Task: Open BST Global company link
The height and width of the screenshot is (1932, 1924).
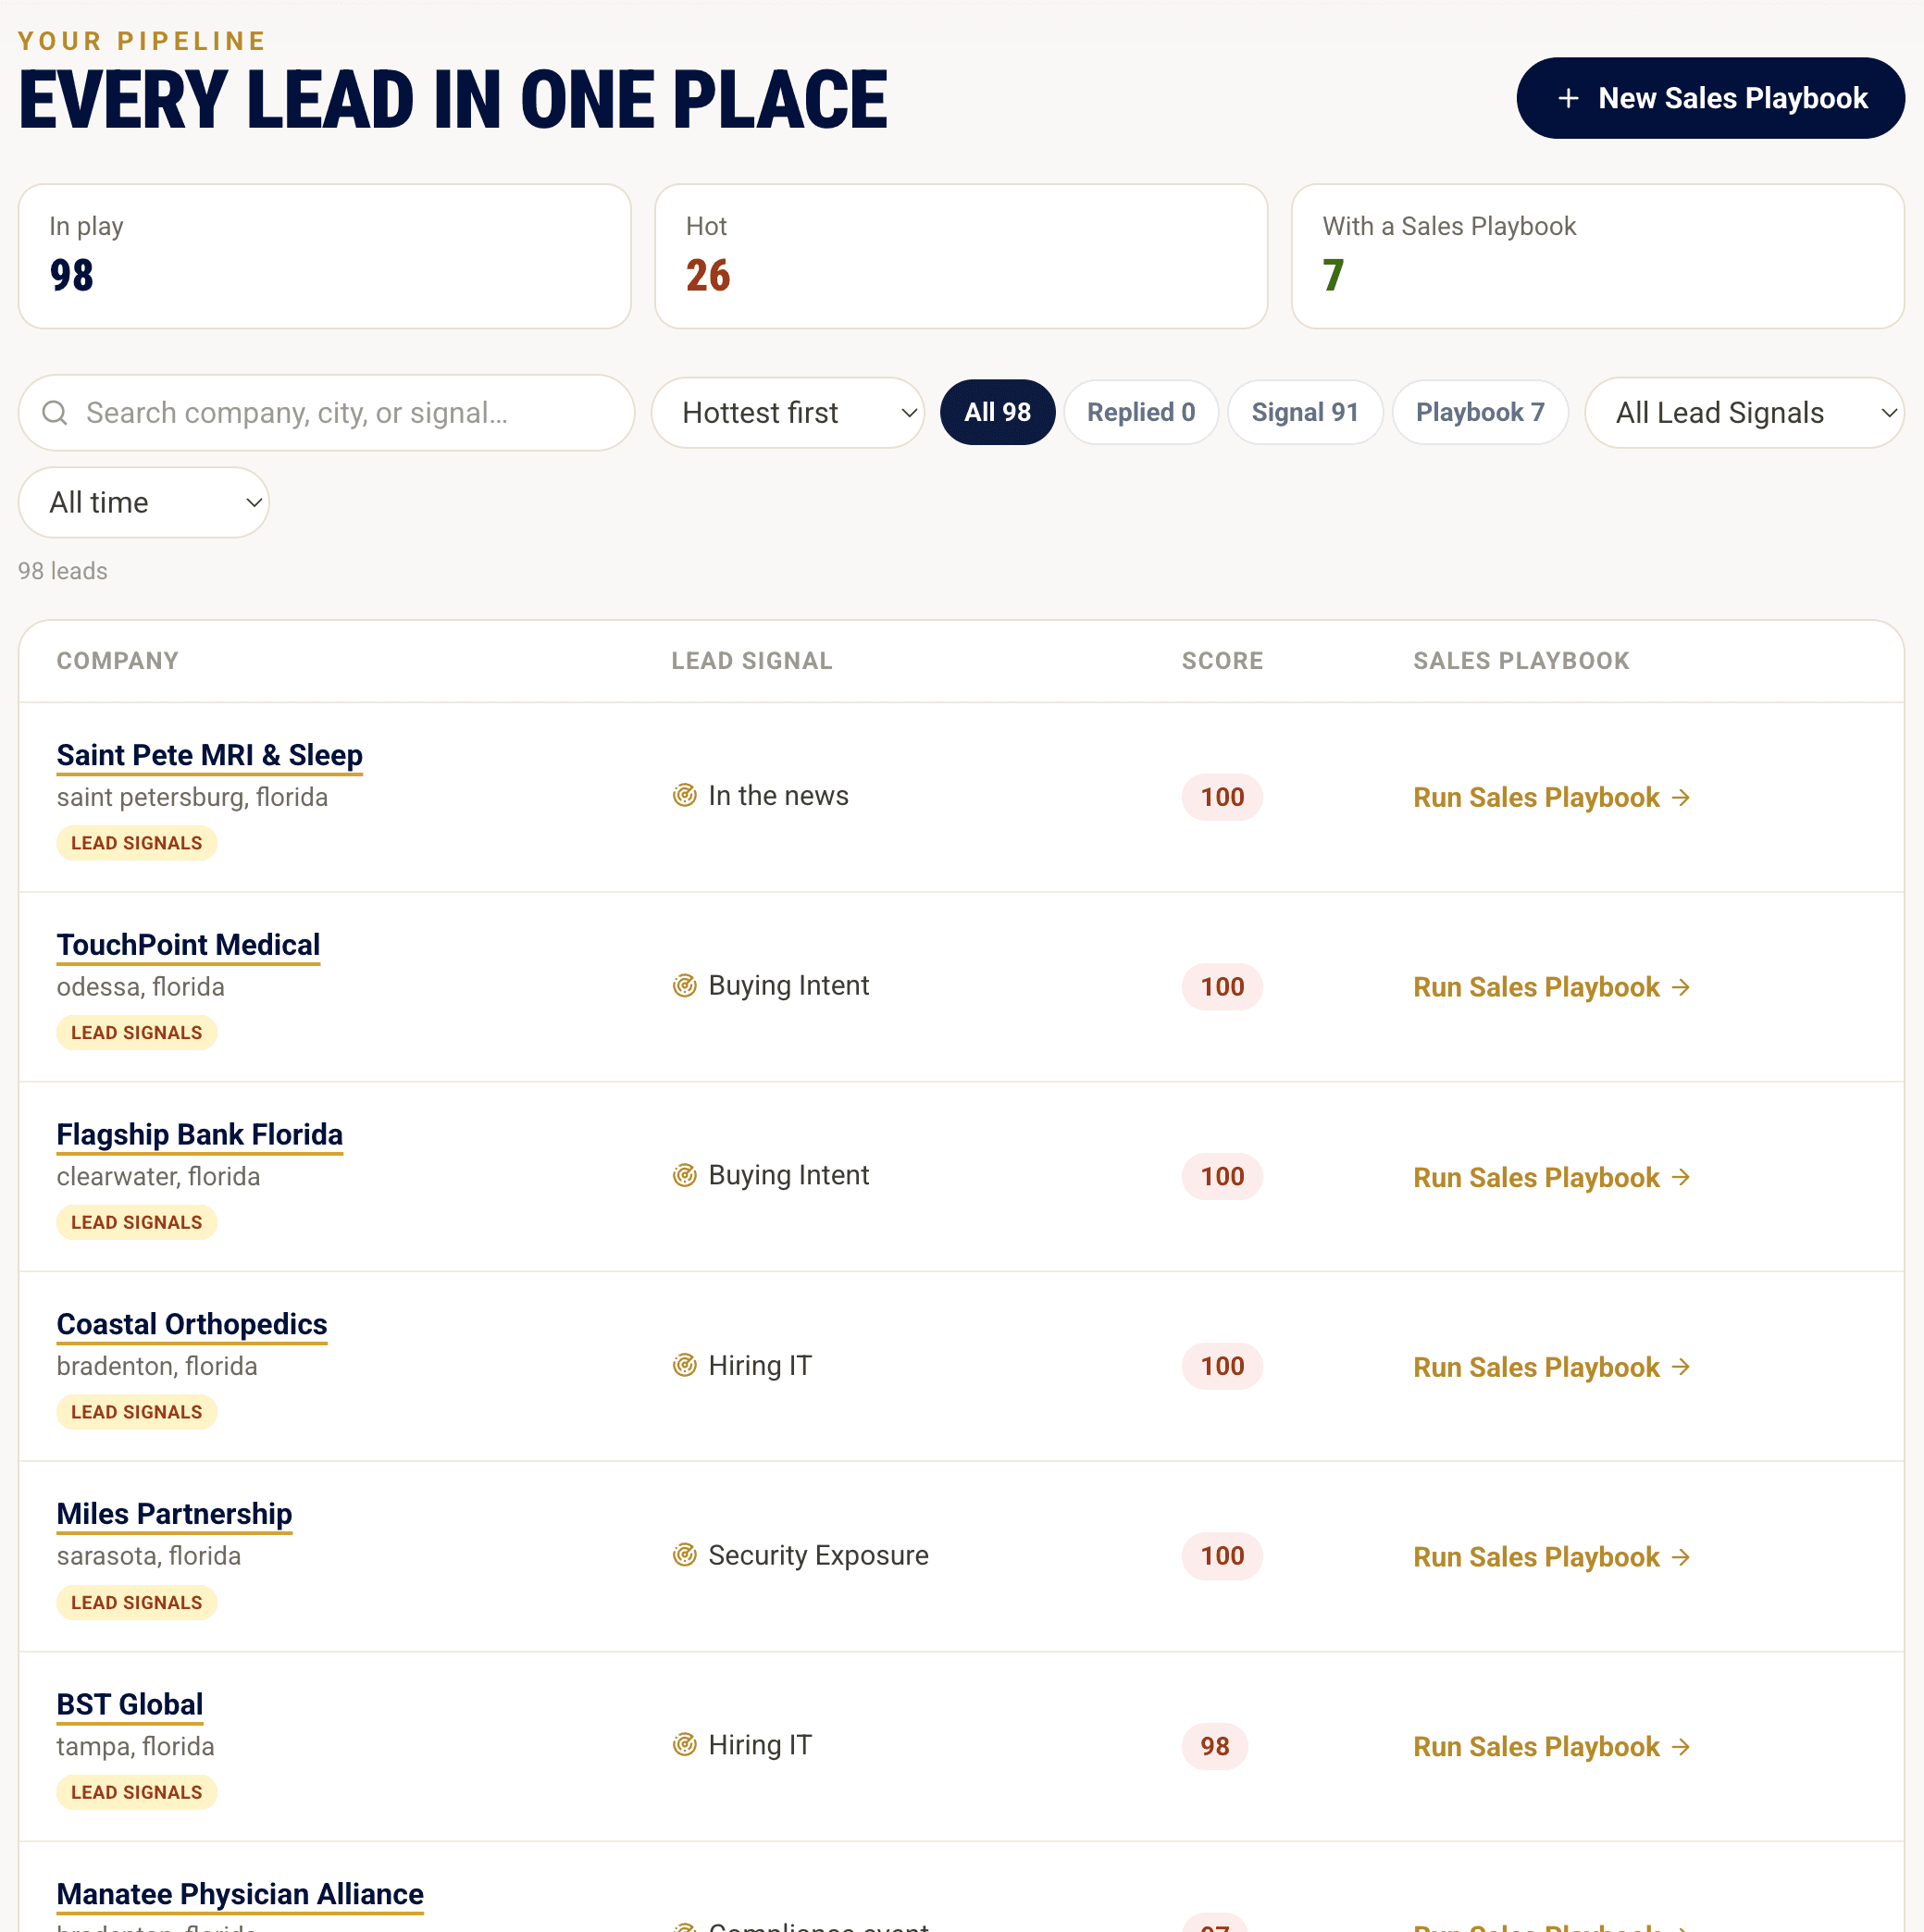Action: coord(130,1704)
